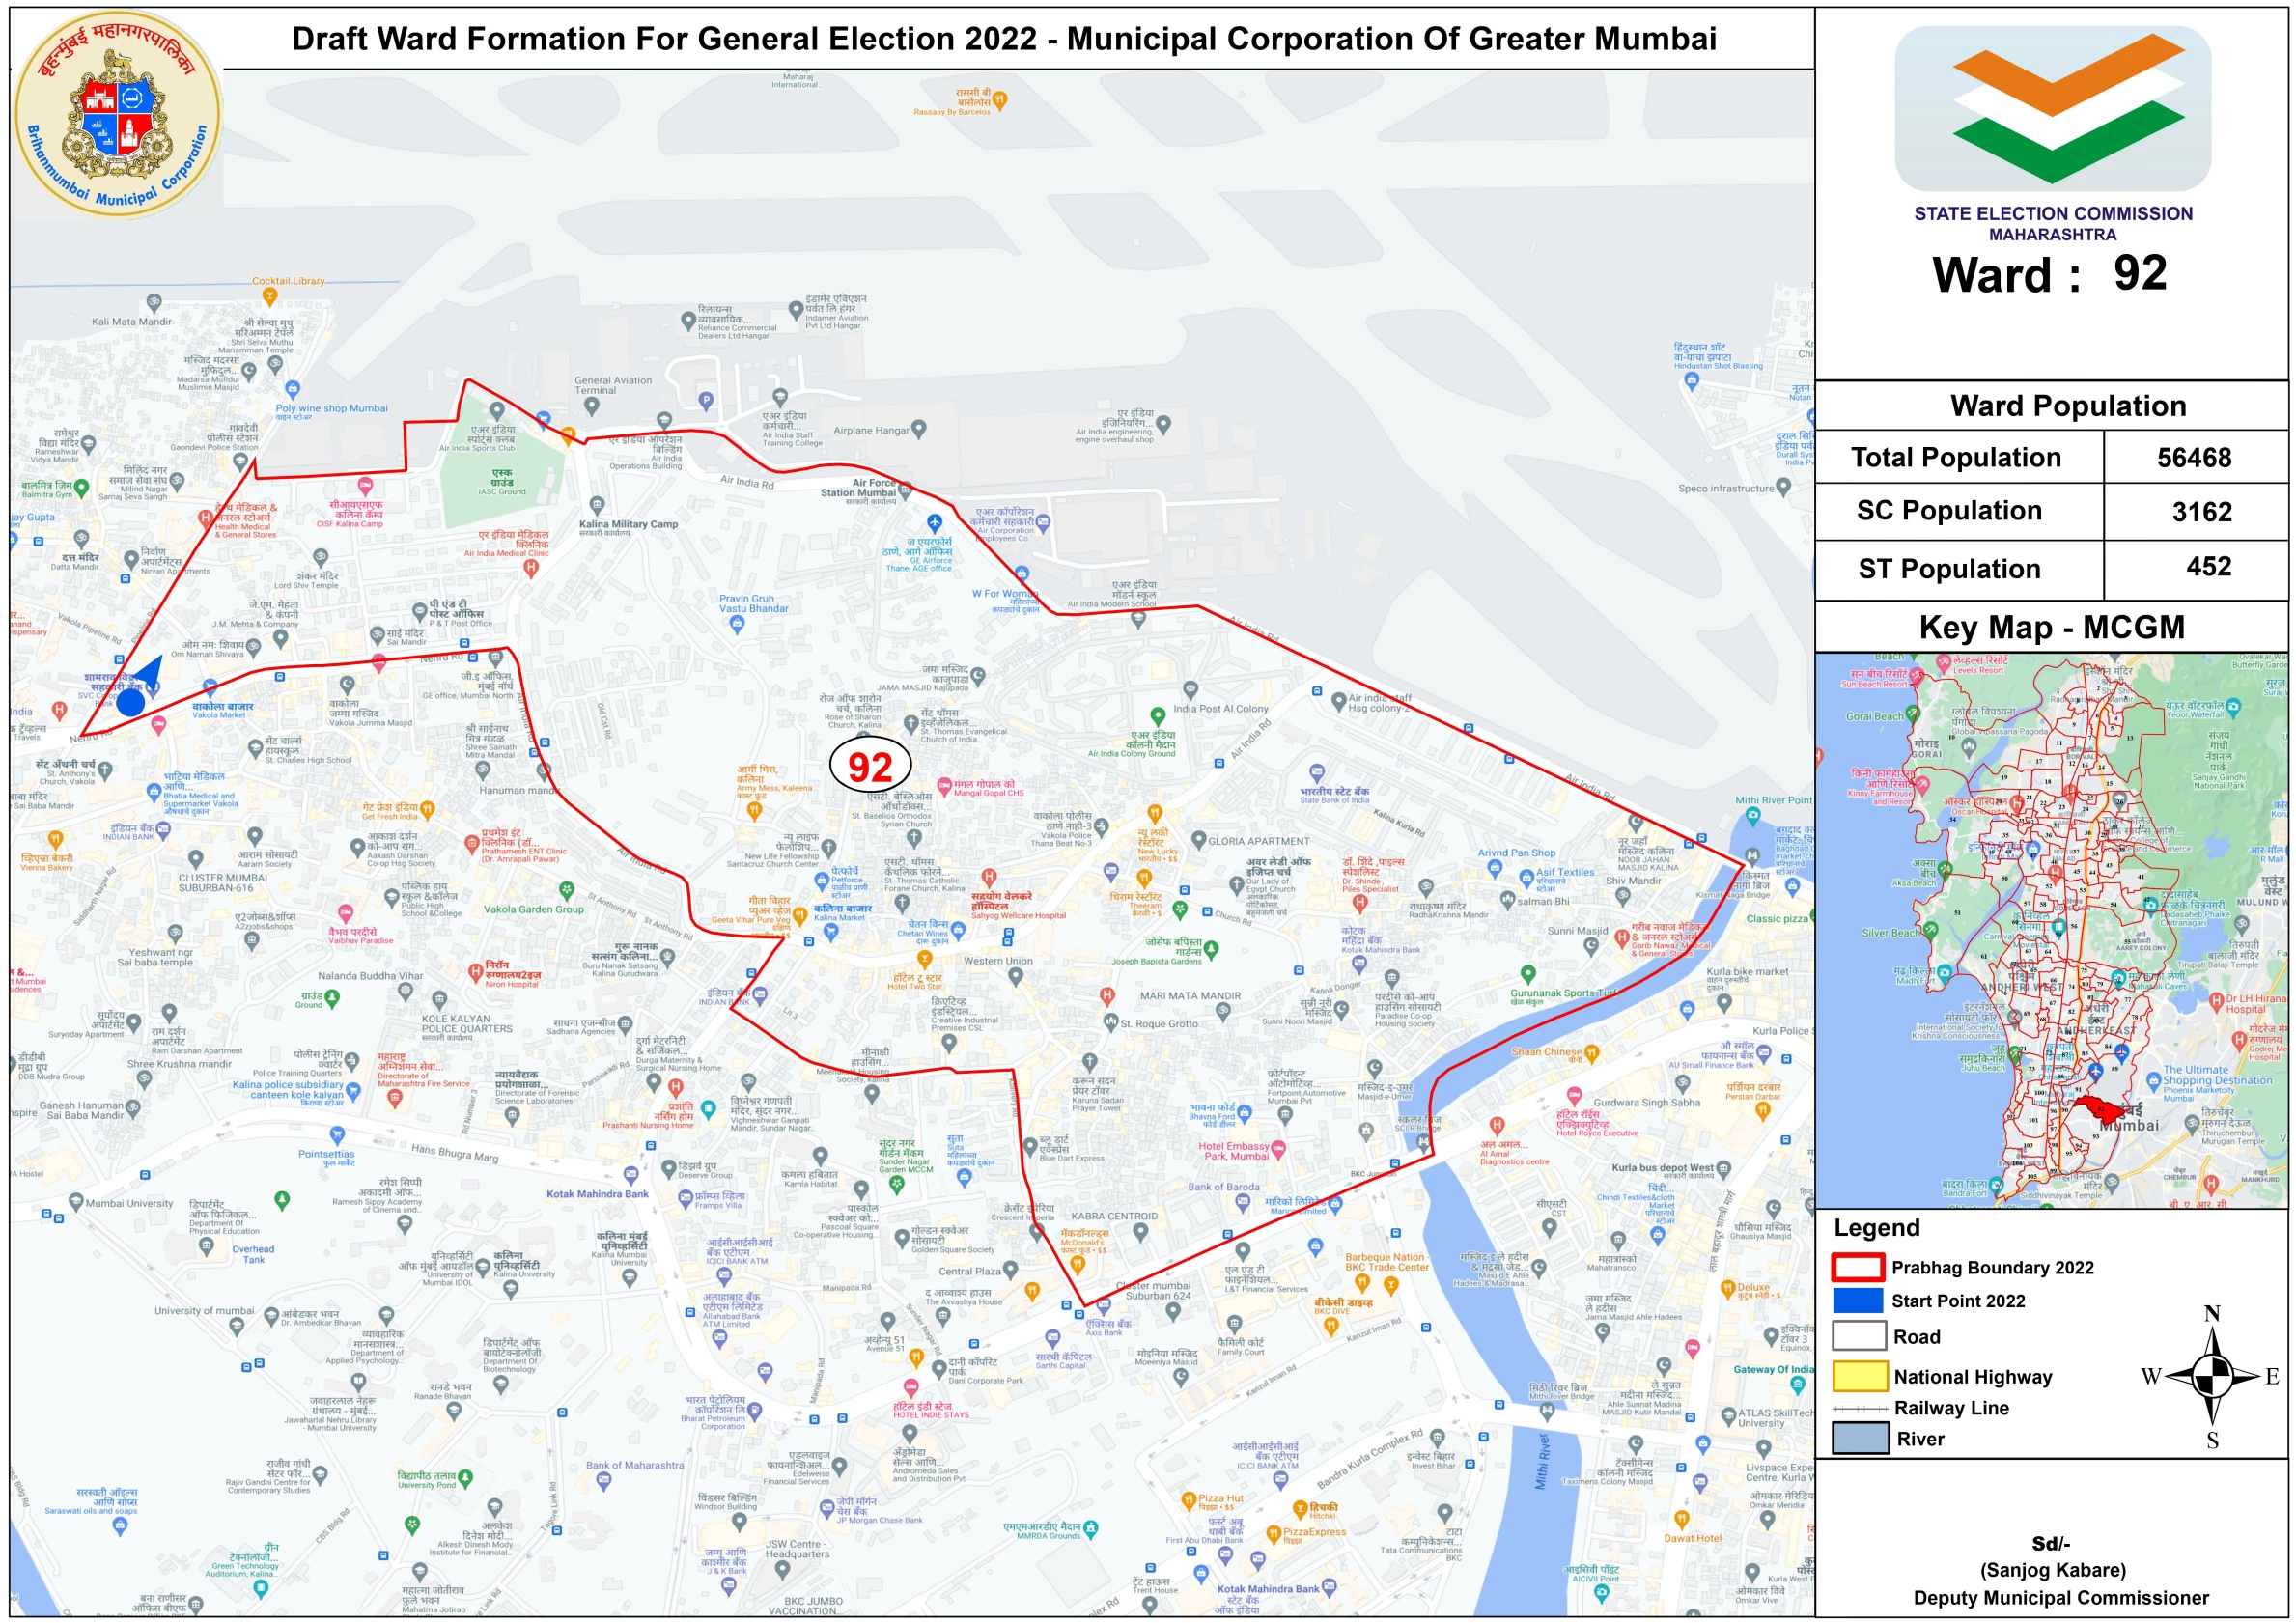Click the Key Map MCGM thumbnail
The height and width of the screenshot is (1623, 2296).
click(2051, 930)
